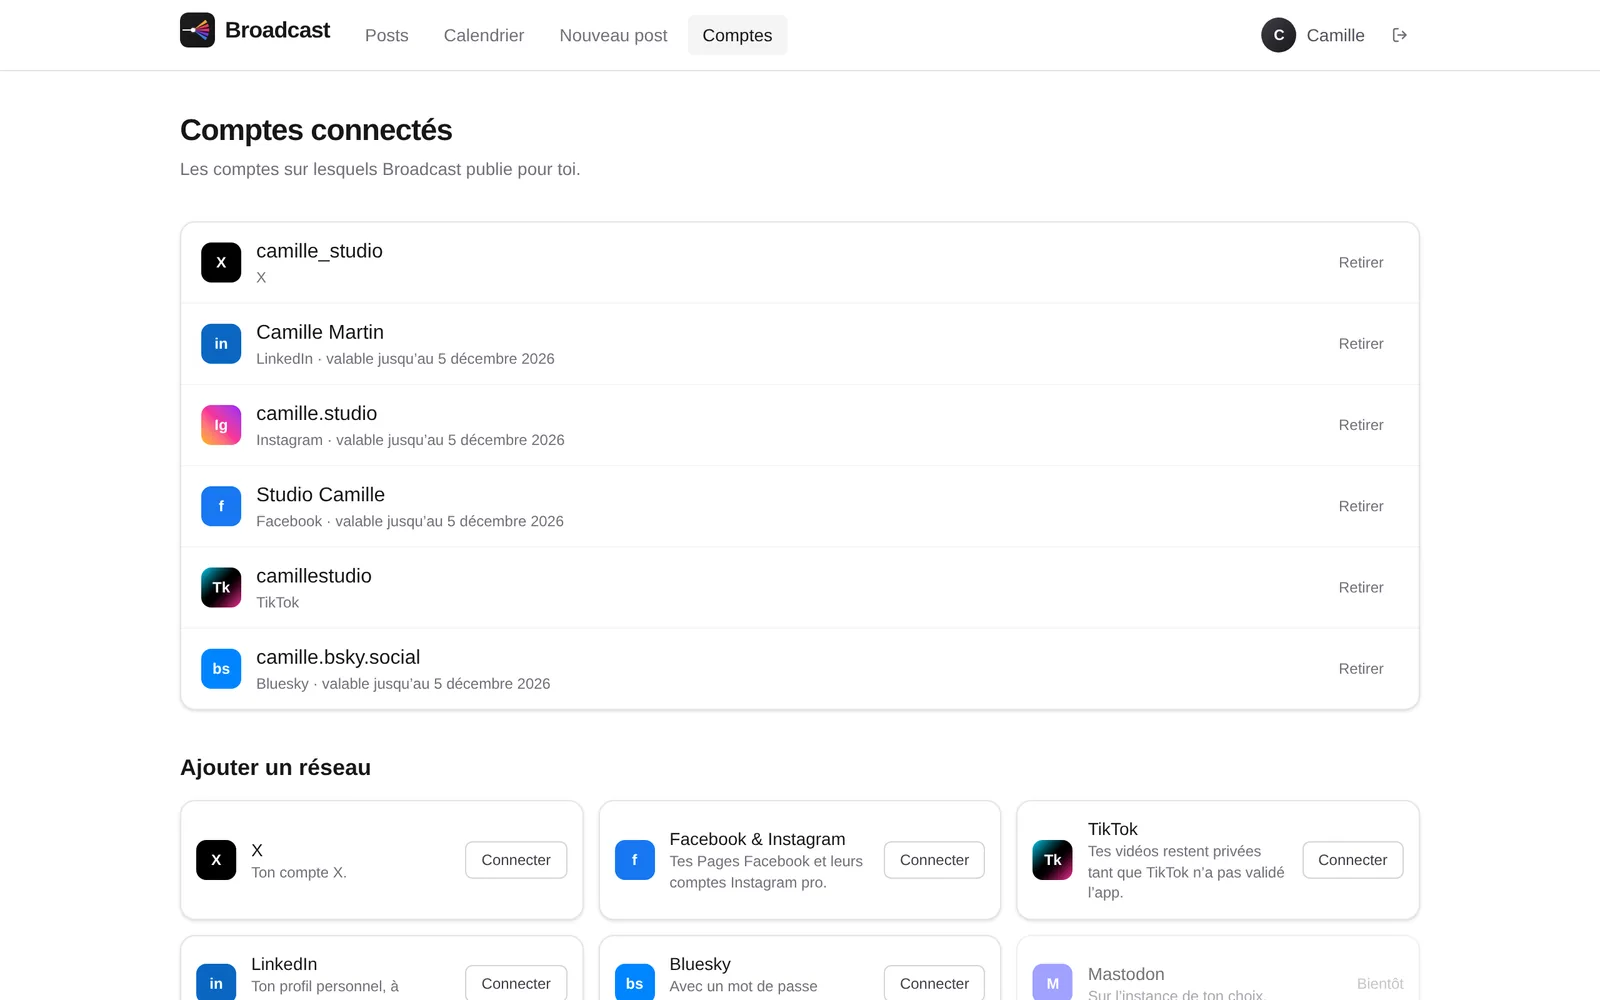This screenshot has width=1600, height=1000.
Task: Click the "Ajouter un réseau" heading
Action: click(275, 767)
